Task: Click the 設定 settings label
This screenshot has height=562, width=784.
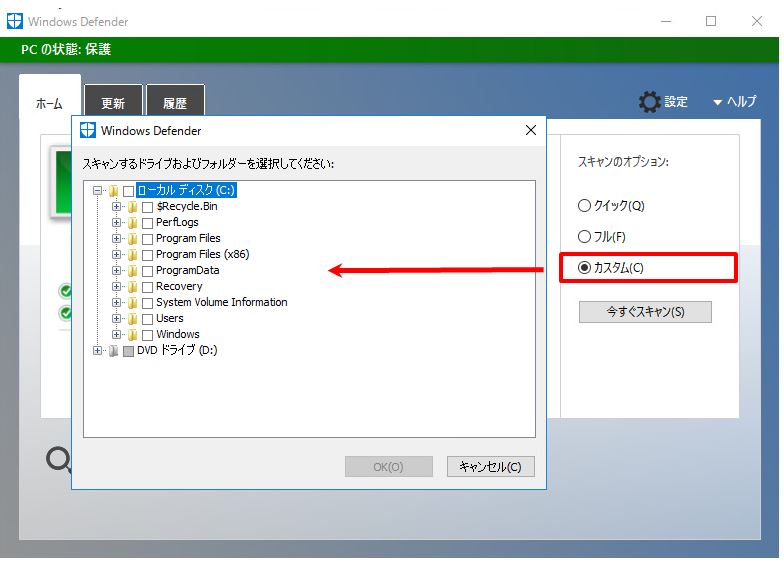Action: 676,102
